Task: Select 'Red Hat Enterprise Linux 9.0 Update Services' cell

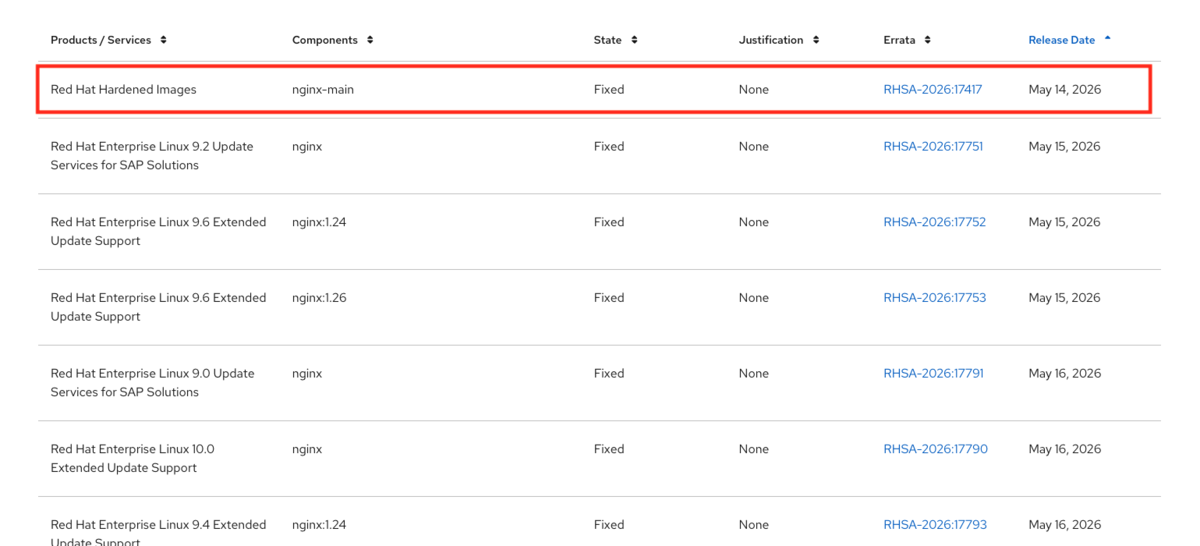Action: point(153,383)
